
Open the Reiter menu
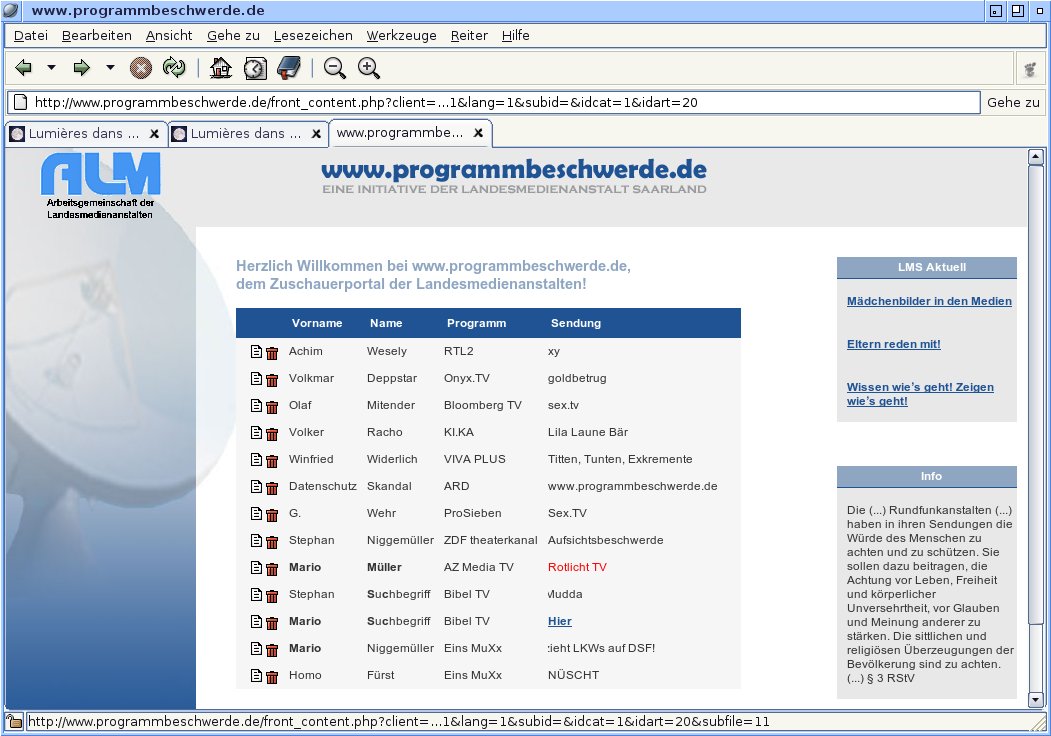point(469,36)
